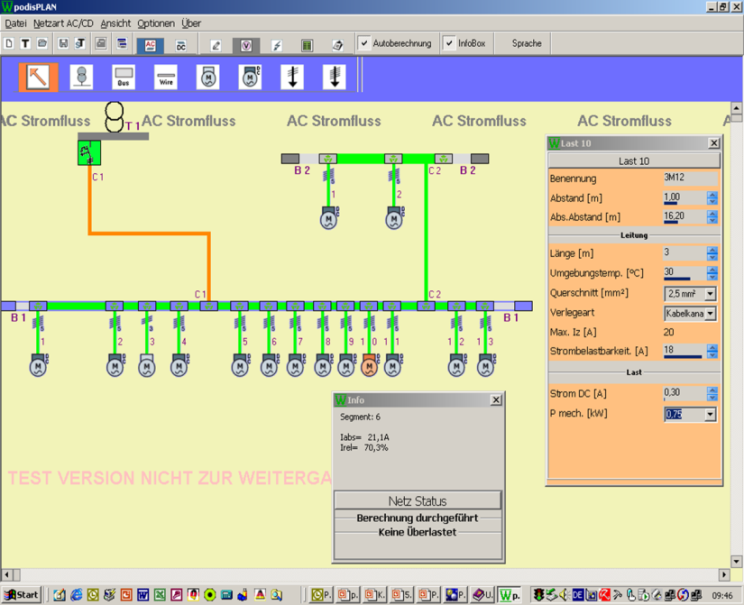Click the 'Keine Überlastet' status text
Screen dimensions: 744x605
click(418, 532)
